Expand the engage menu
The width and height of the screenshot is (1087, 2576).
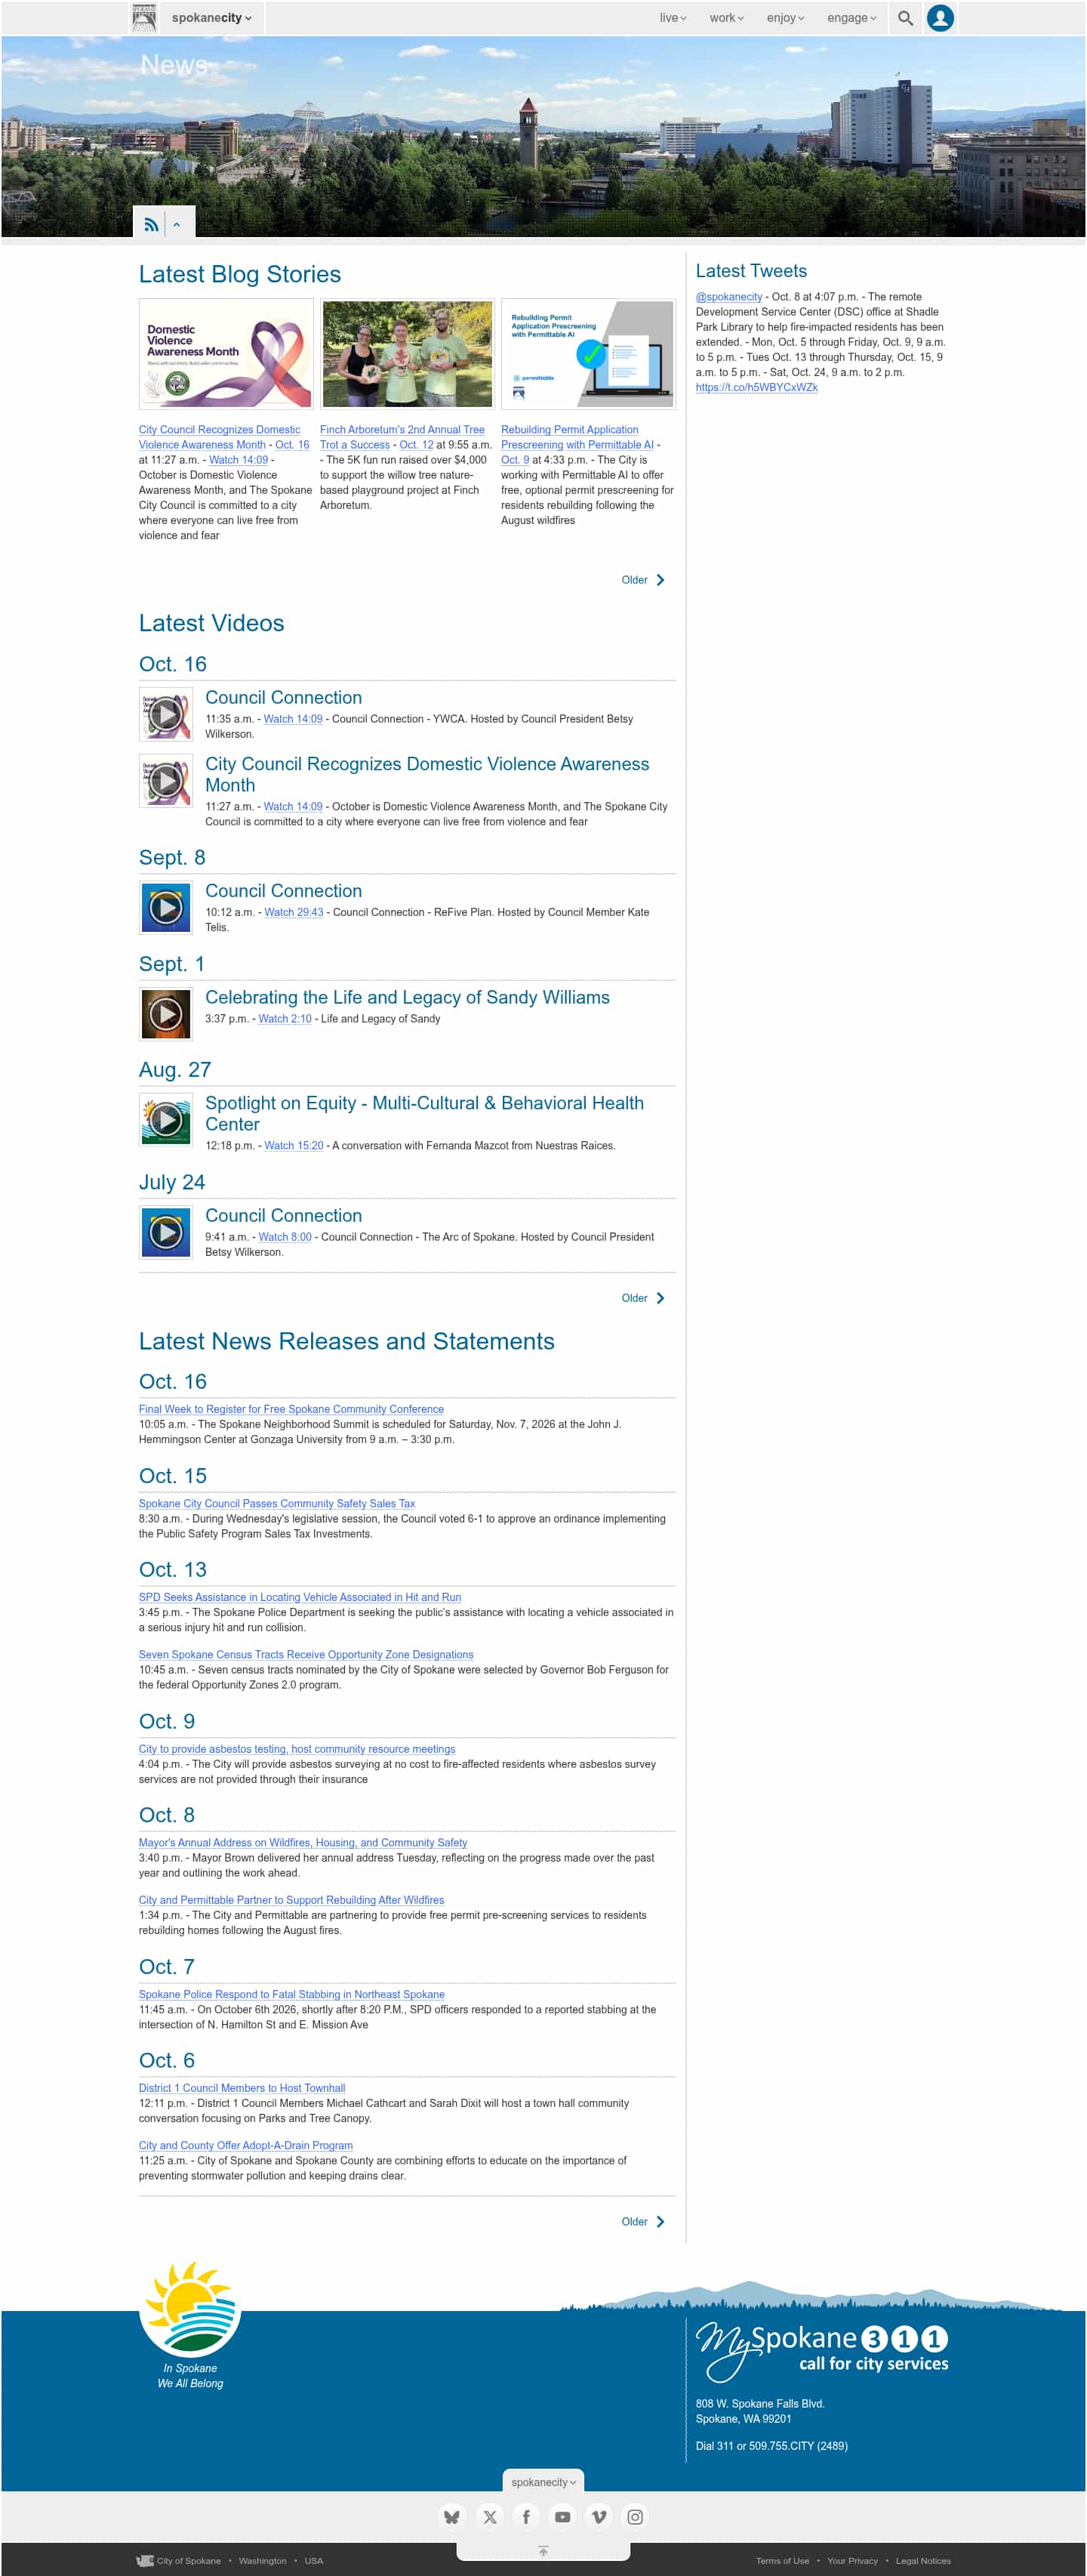pos(852,18)
